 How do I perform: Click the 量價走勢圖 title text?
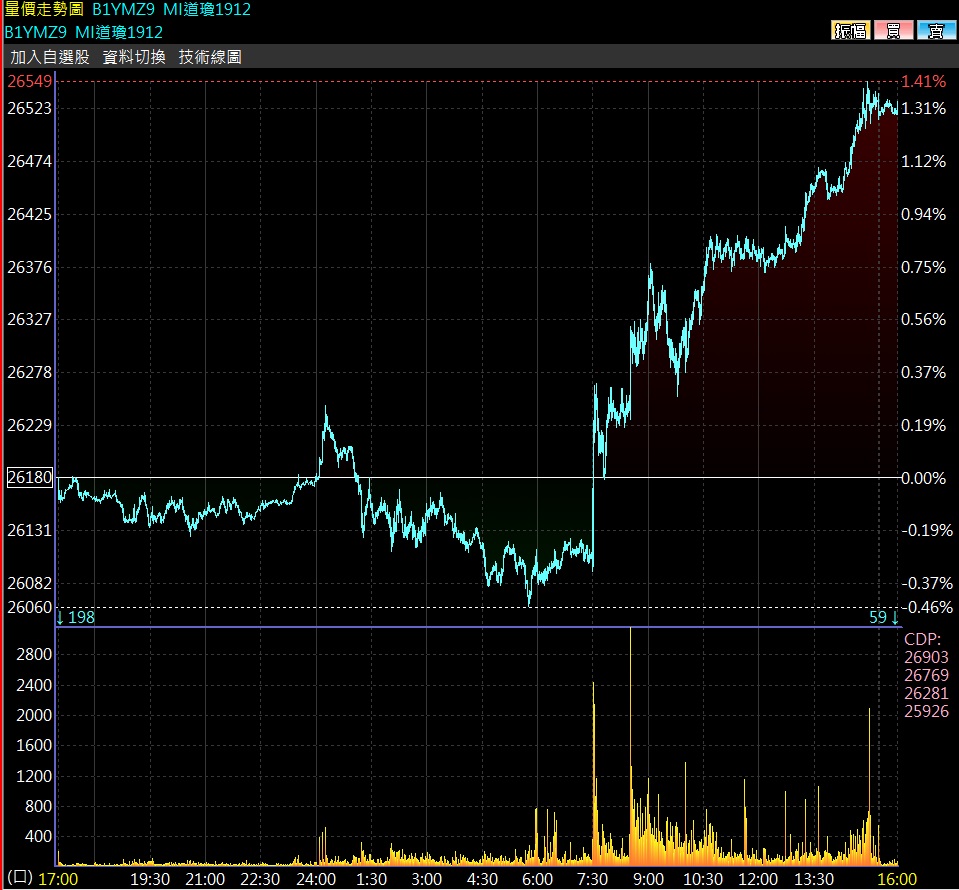44,9
